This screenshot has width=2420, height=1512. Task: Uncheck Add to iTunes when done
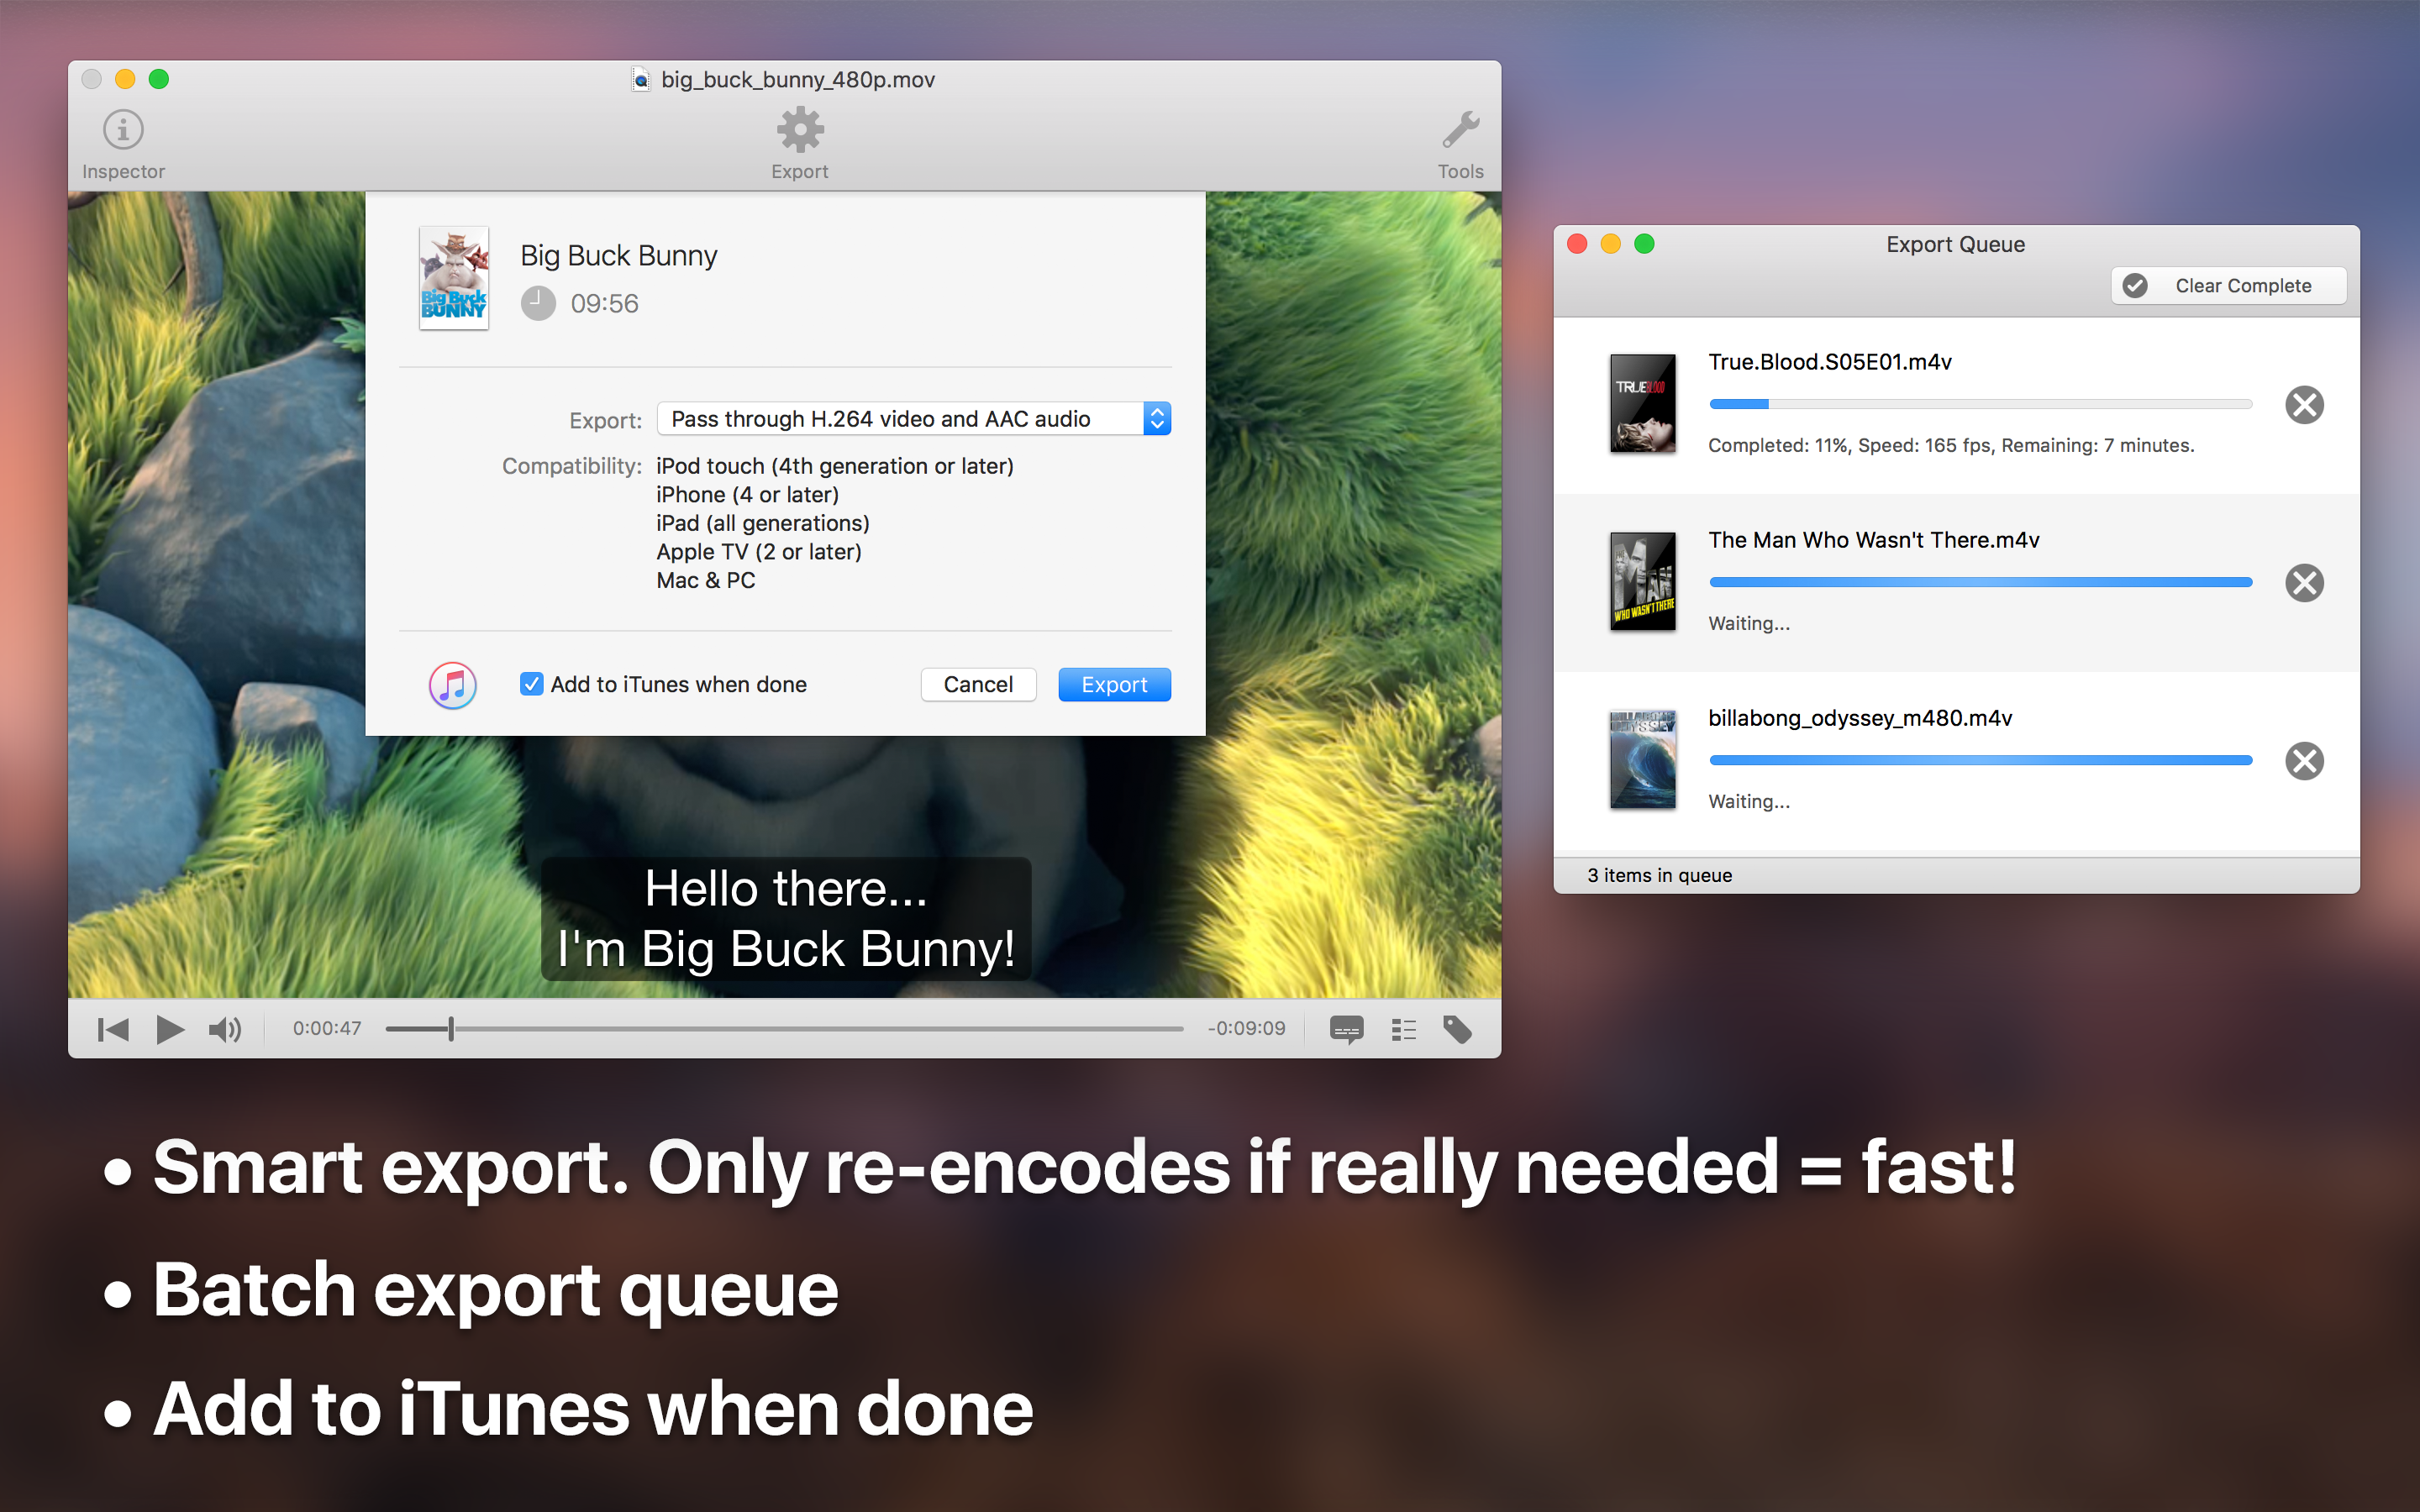tap(532, 684)
